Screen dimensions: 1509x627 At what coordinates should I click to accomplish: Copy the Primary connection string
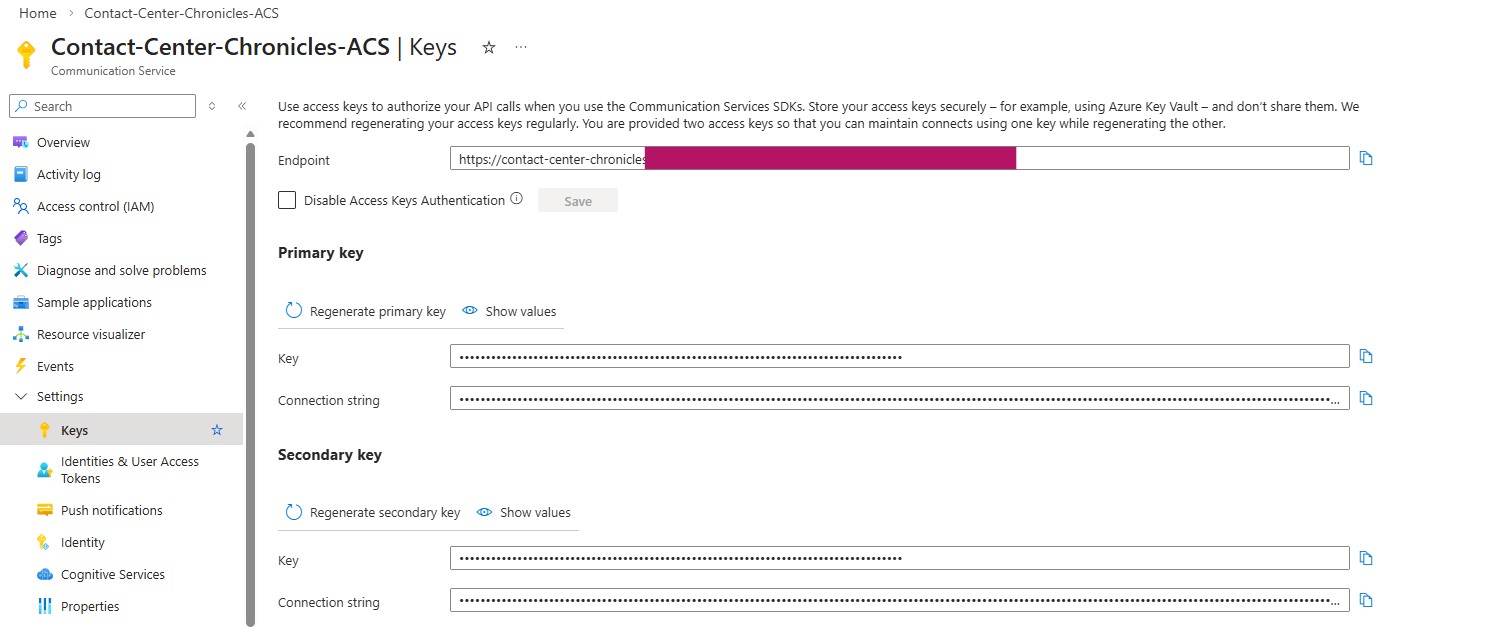point(1366,398)
